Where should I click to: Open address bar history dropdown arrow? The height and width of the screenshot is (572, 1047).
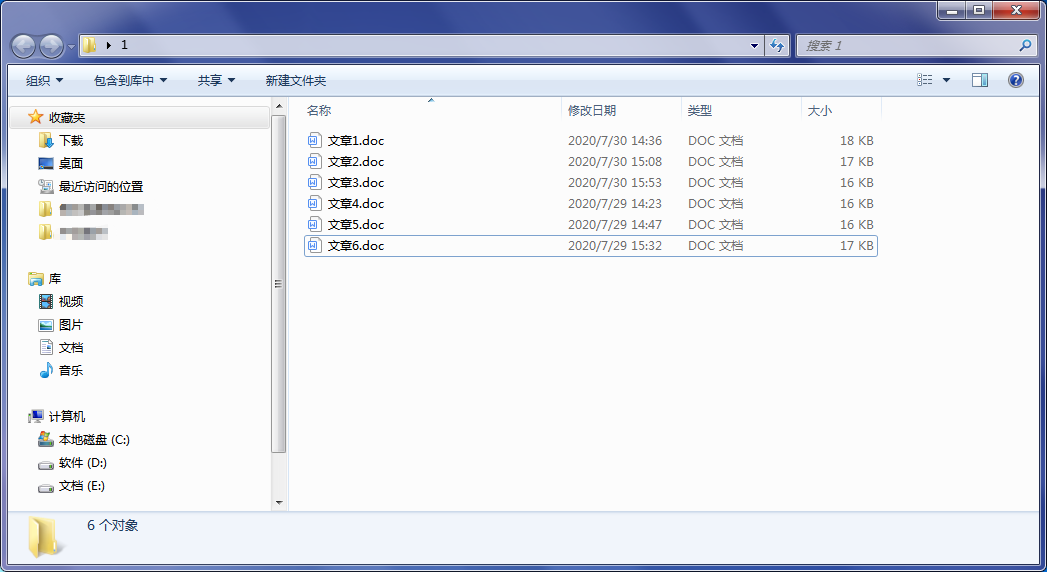[755, 45]
